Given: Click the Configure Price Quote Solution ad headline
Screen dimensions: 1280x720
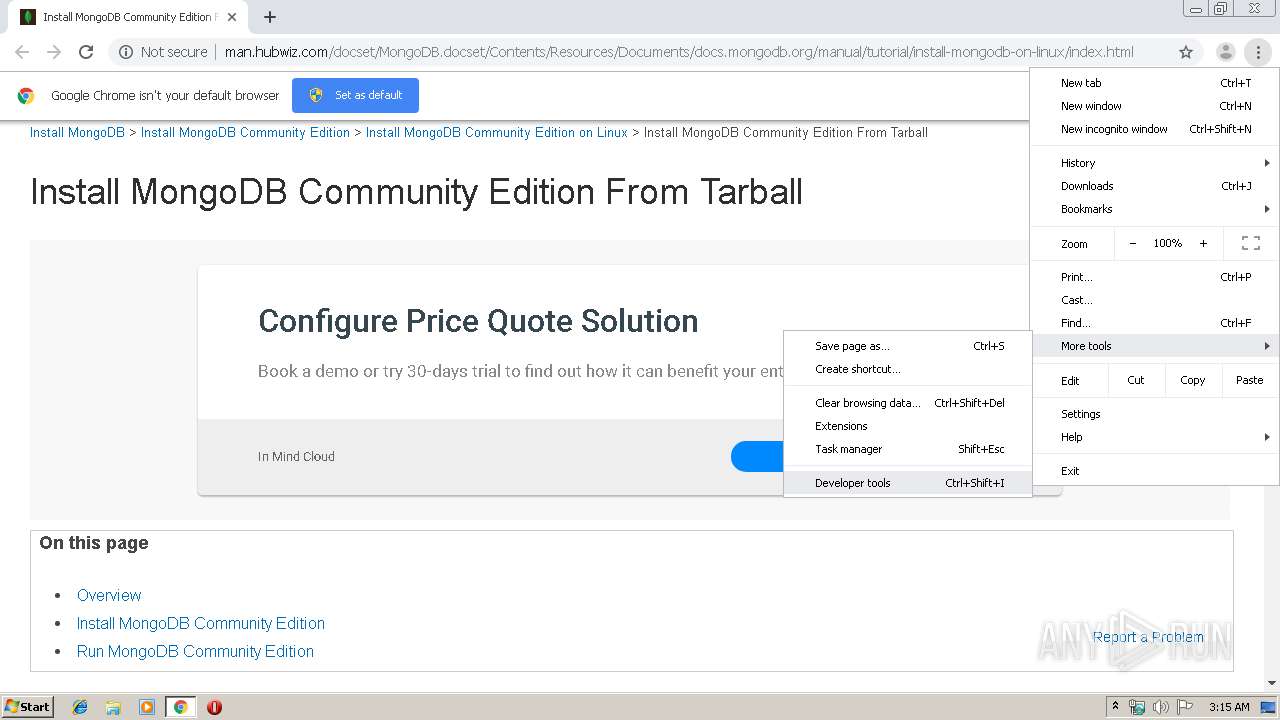Looking at the screenshot, I should pyautogui.click(x=478, y=321).
